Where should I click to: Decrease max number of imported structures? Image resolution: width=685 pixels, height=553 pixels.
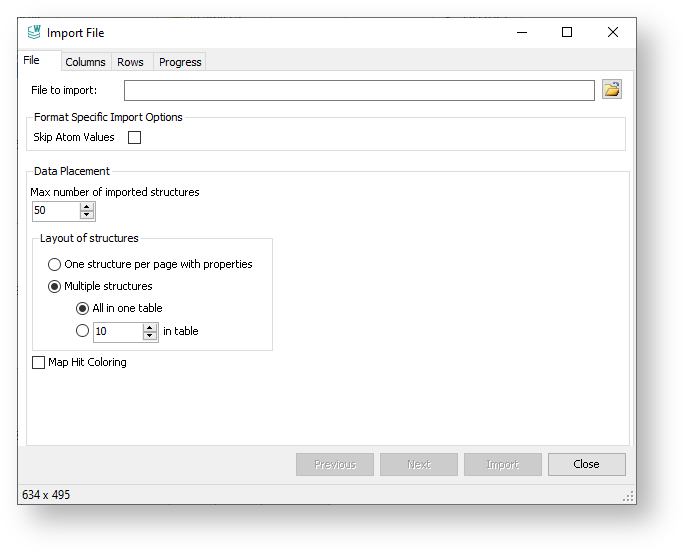[87, 215]
